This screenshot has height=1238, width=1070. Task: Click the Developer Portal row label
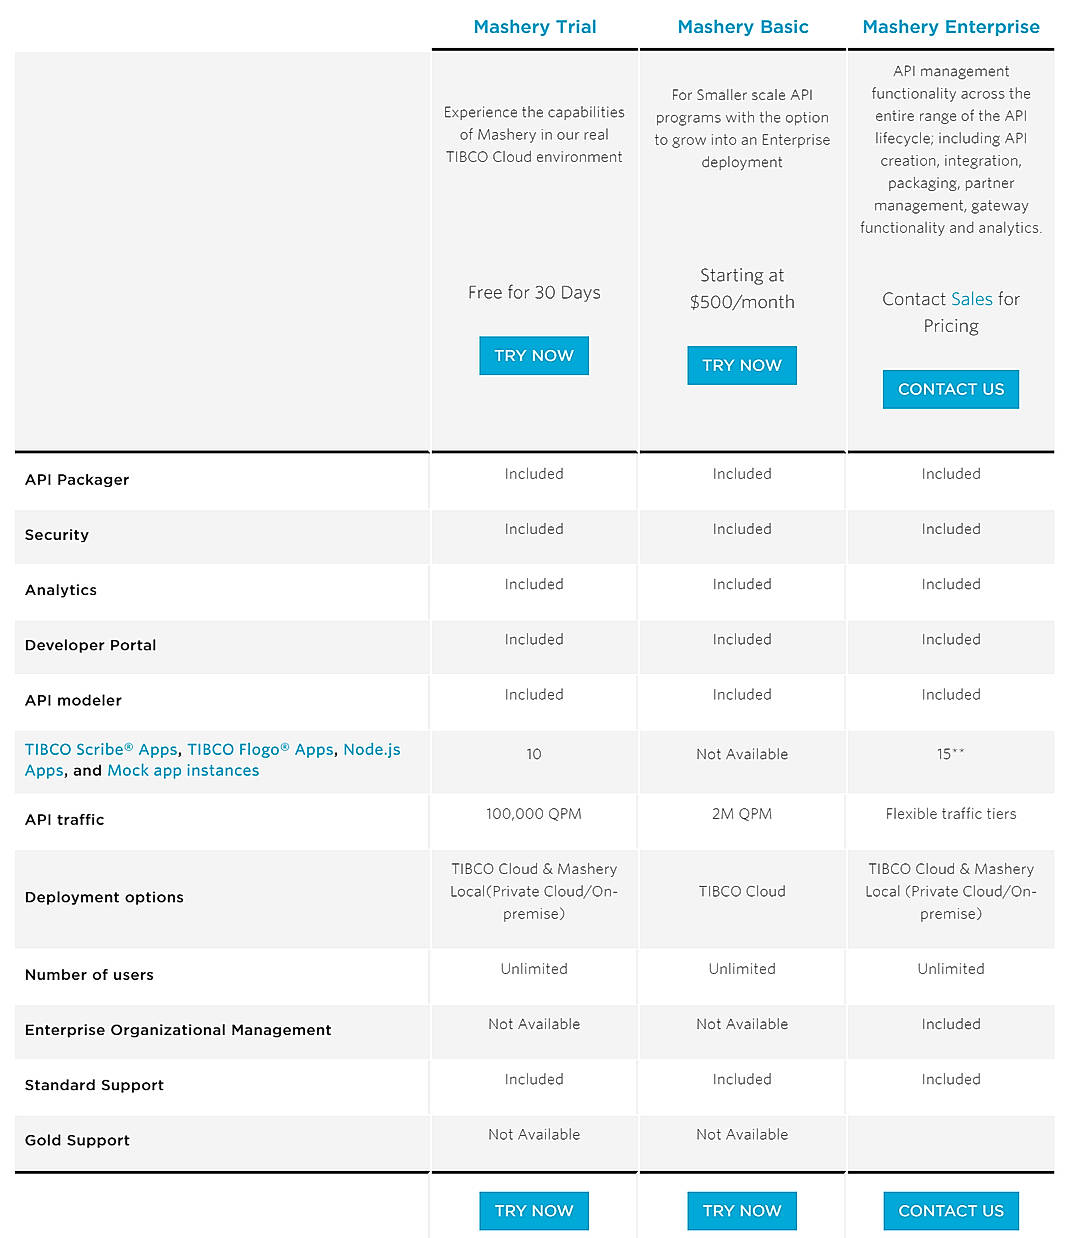coord(90,645)
